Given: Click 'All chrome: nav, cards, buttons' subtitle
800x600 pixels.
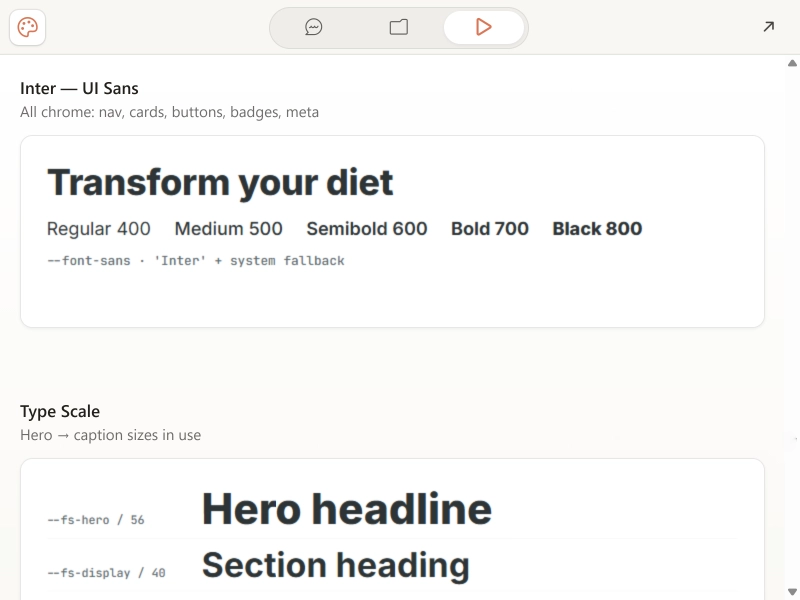Looking at the screenshot, I should [x=169, y=112].
